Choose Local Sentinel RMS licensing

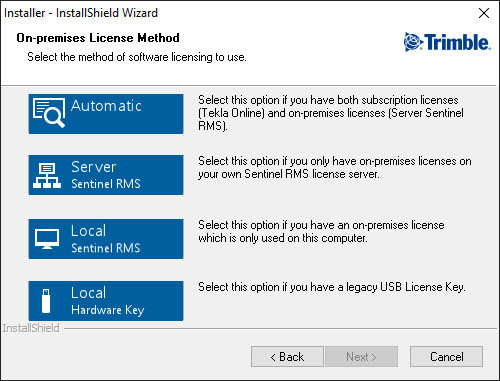[106, 239]
